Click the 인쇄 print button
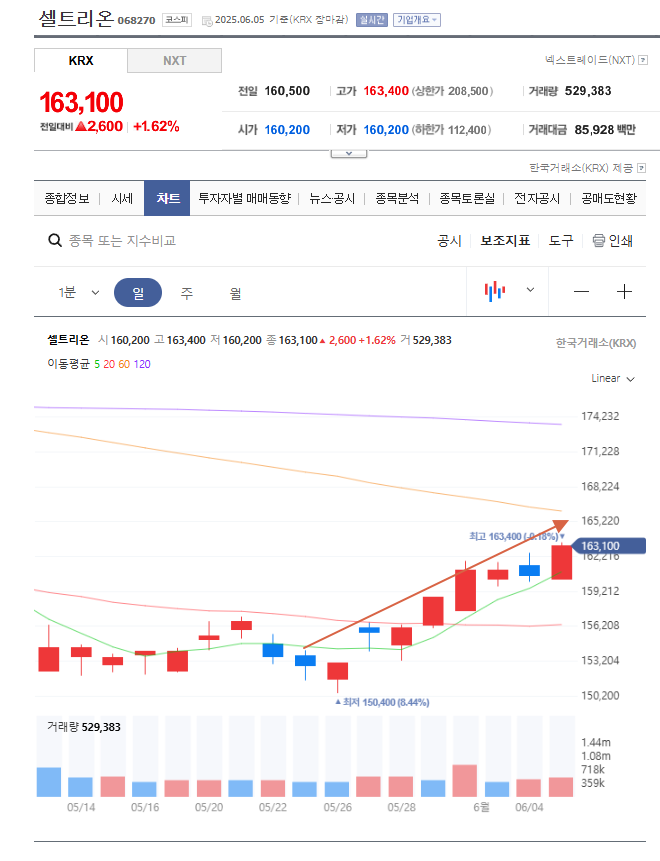Image resolution: width=660 pixels, height=861 pixels. coord(612,241)
